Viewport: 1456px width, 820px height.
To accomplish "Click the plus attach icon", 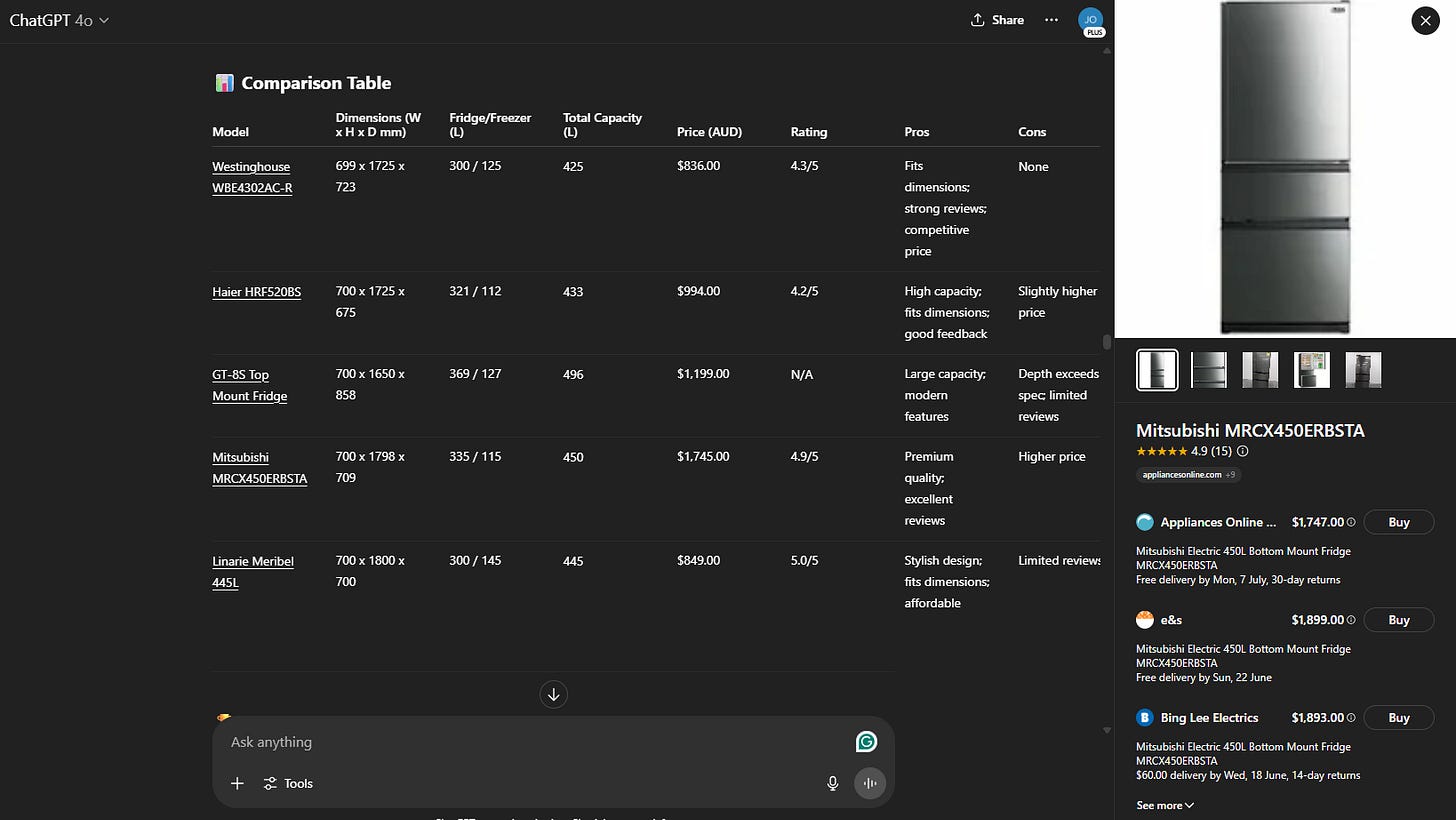I will (x=237, y=783).
